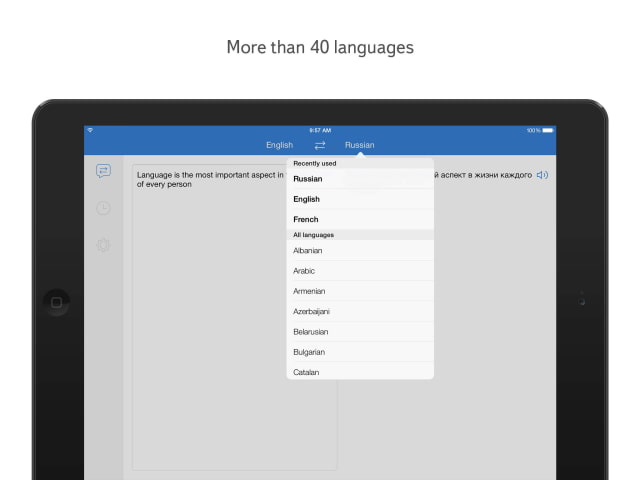Select French from recently used list
Image resolution: width=640 pixels, height=480 pixels.
coord(360,220)
